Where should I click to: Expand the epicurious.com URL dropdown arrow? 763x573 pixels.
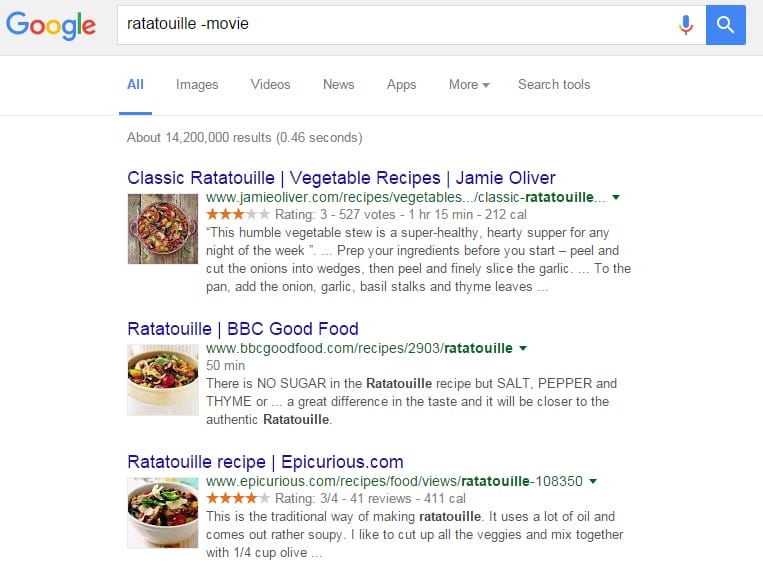tap(593, 482)
